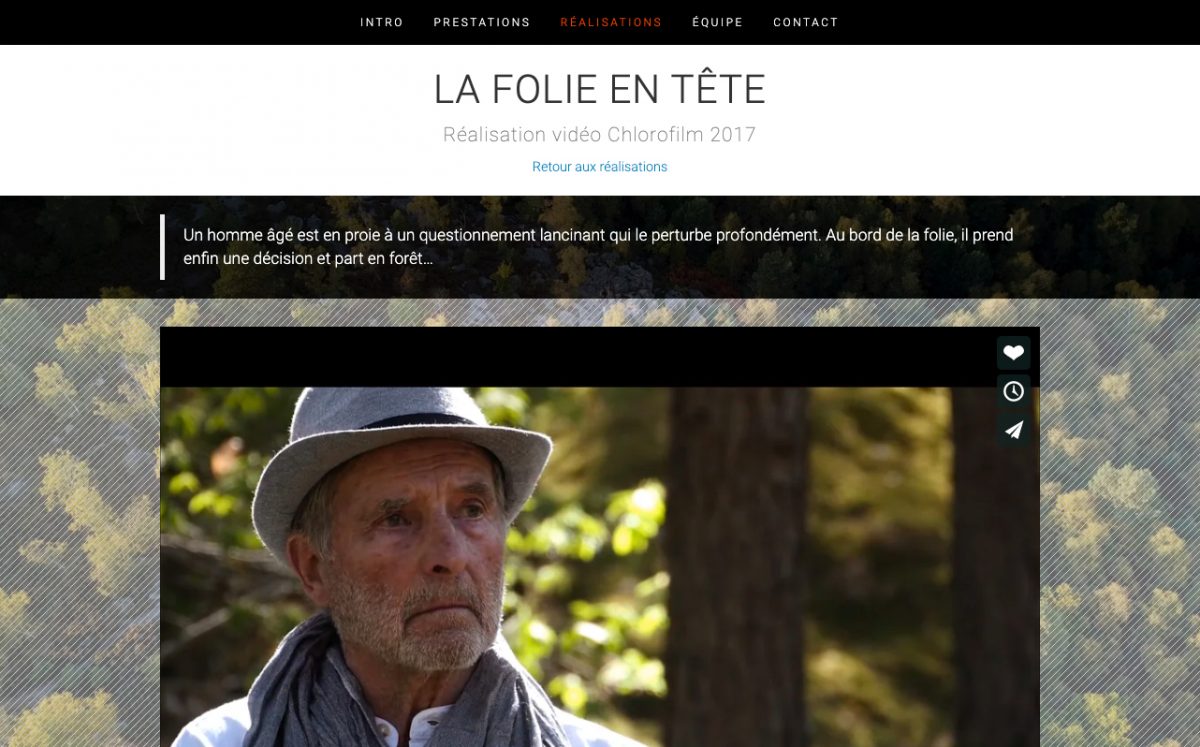Add video to Watch Later clock icon
Viewport: 1200px width, 747px height.
pos(1013,391)
